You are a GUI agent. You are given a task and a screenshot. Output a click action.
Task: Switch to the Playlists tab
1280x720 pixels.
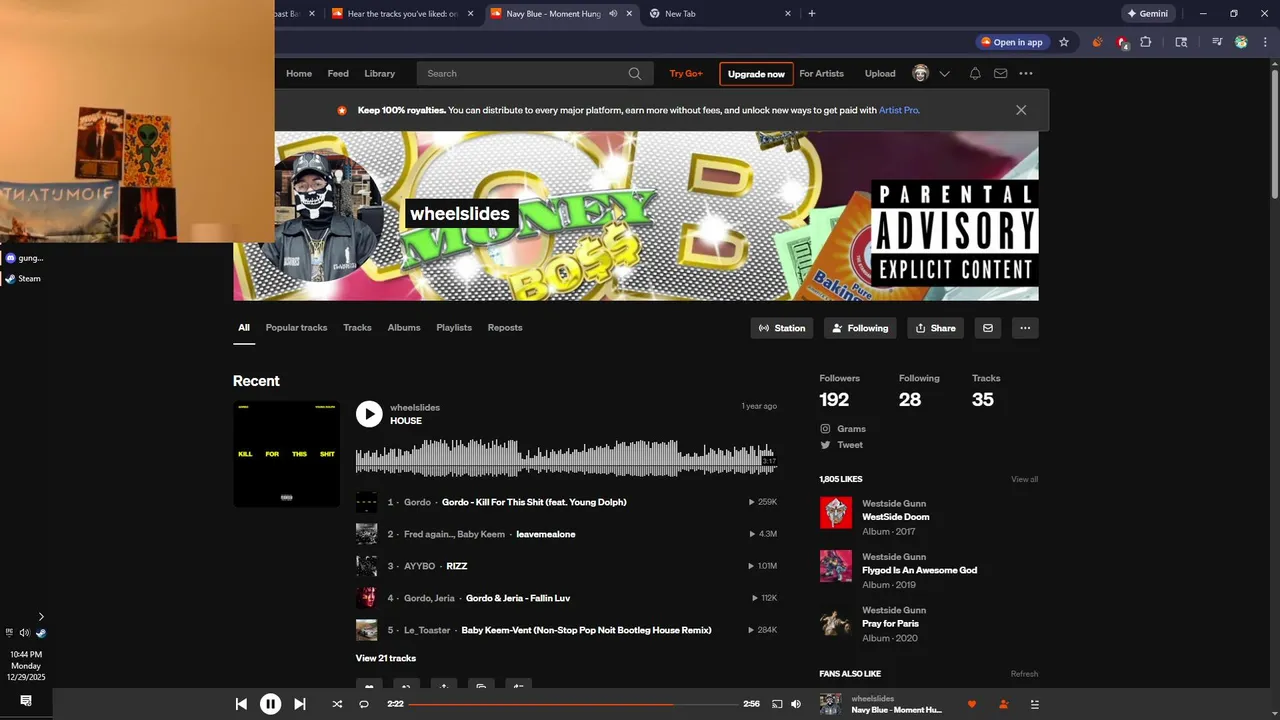click(x=454, y=328)
